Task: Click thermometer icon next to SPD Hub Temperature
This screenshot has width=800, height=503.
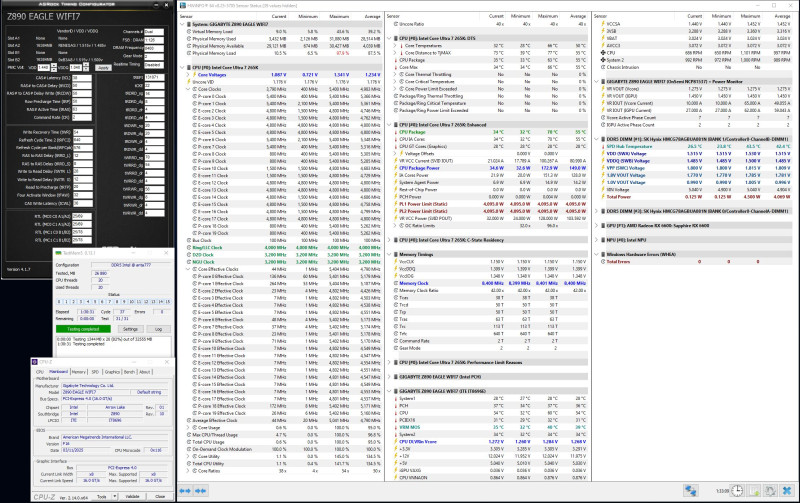Action: click(x=603, y=146)
